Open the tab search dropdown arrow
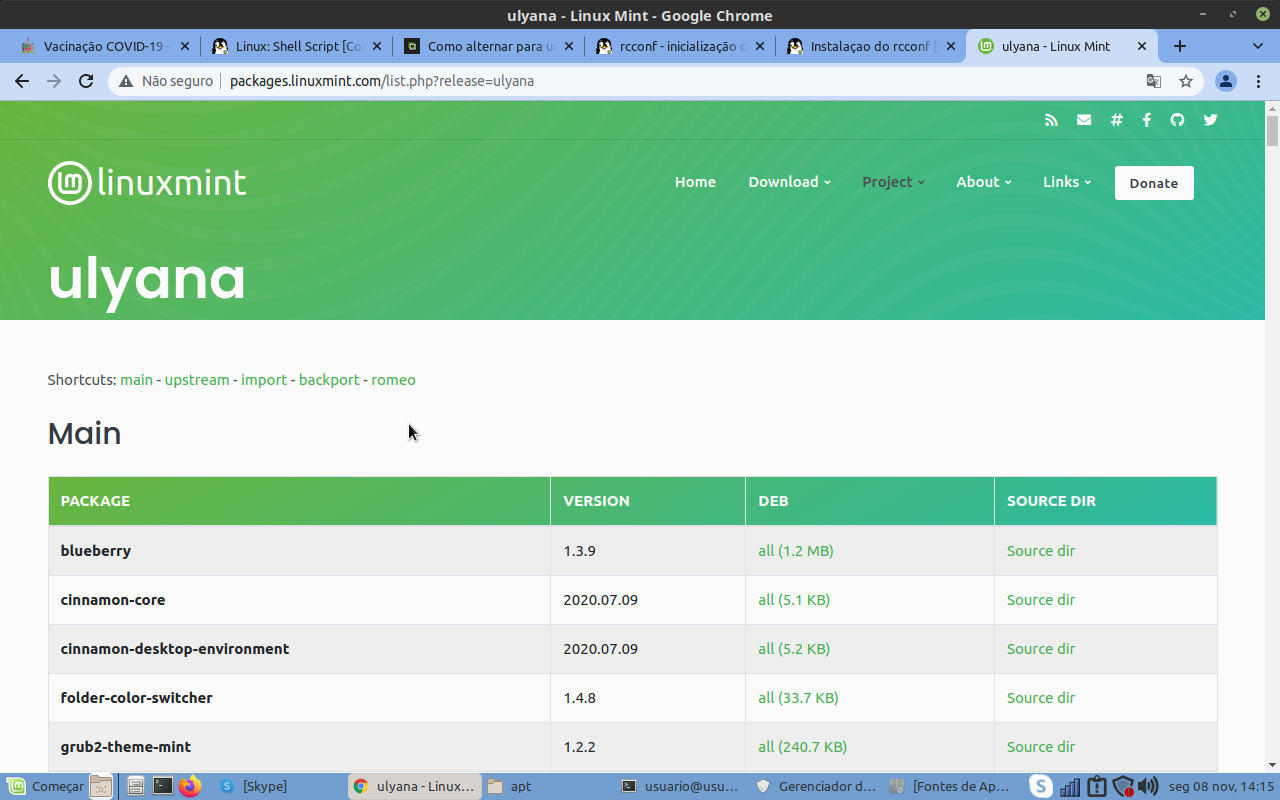1280x800 pixels. coord(1258,46)
